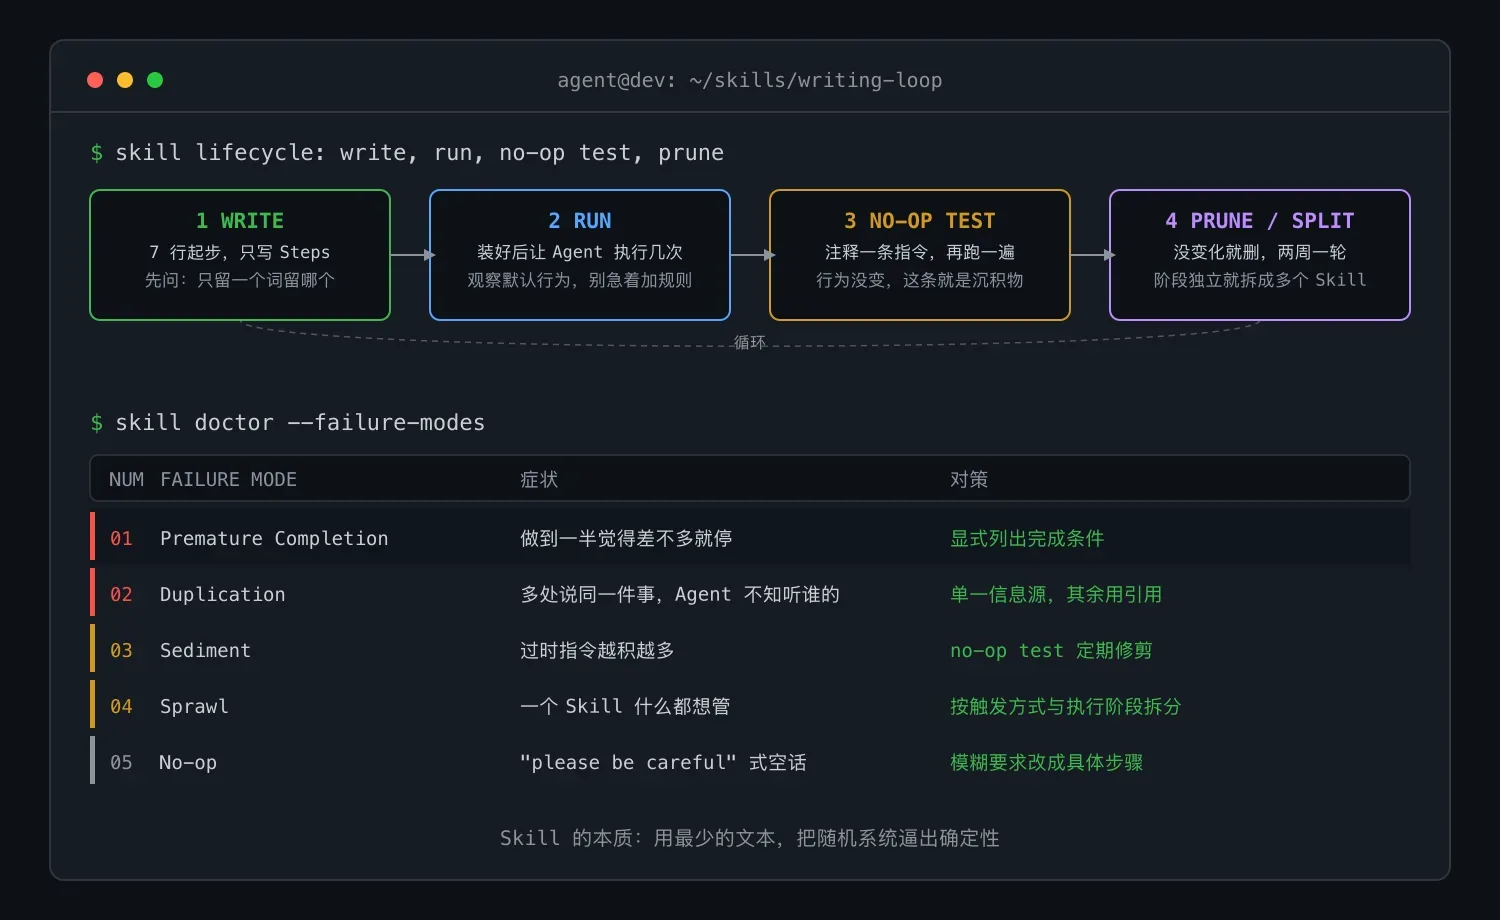Click the 'FAILURE MODE' column header
1500x920 pixels.
click(x=228, y=479)
